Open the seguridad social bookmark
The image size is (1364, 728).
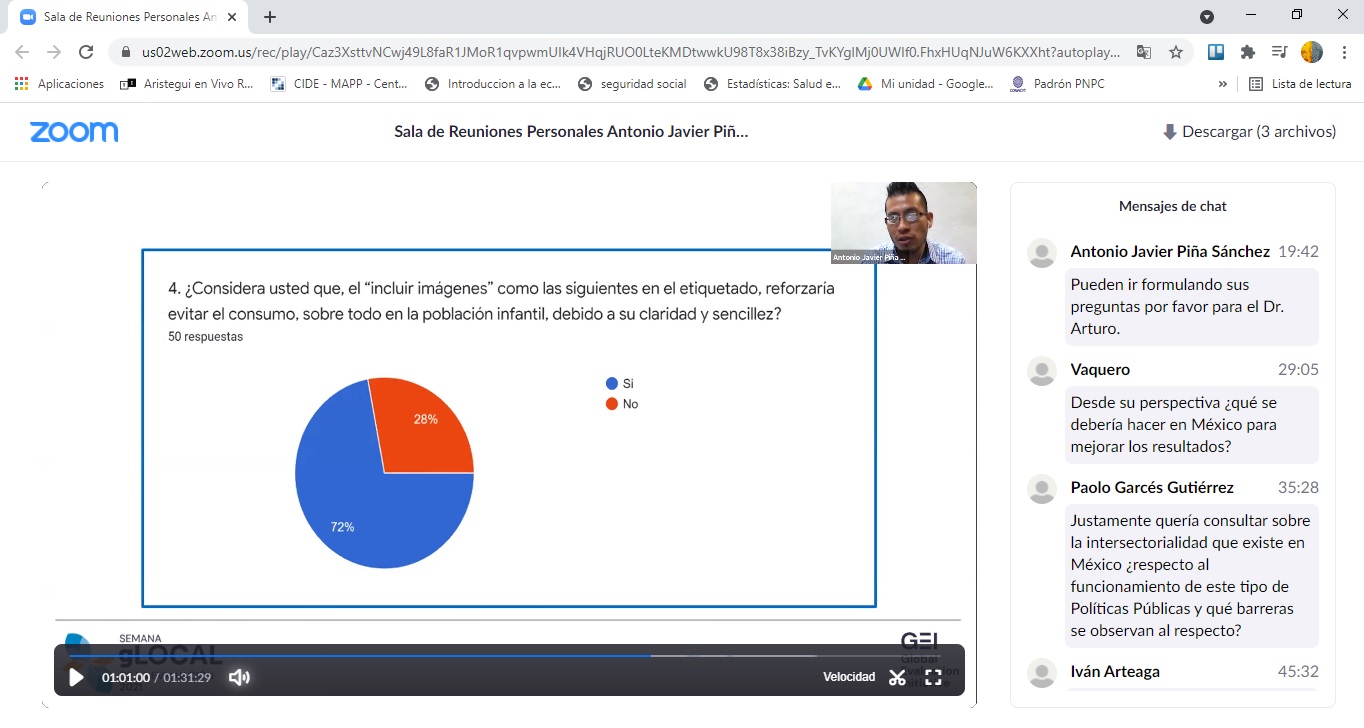pos(632,84)
